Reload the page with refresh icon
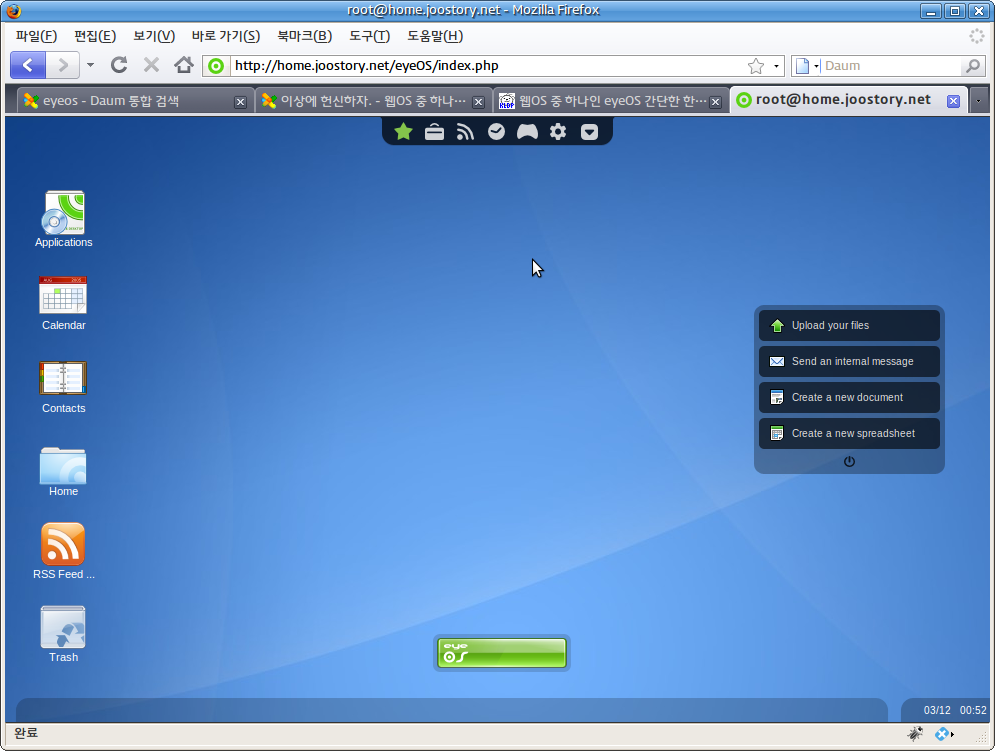This screenshot has height=751, width=995. (x=119, y=65)
